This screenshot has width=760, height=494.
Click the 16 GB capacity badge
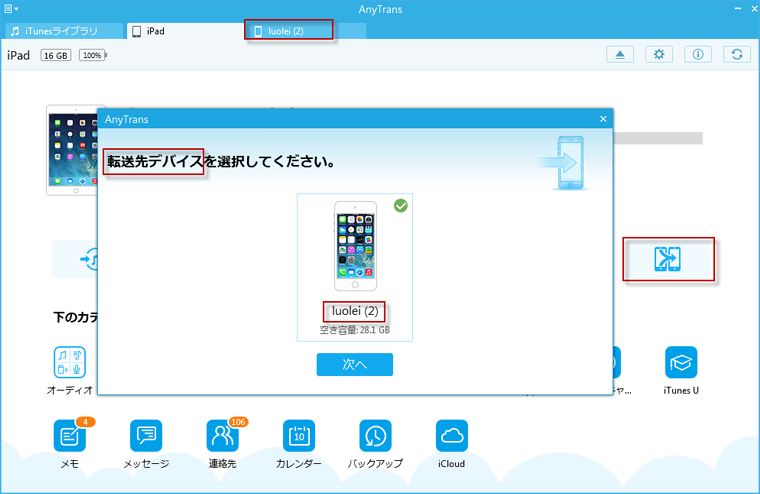[x=56, y=55]
